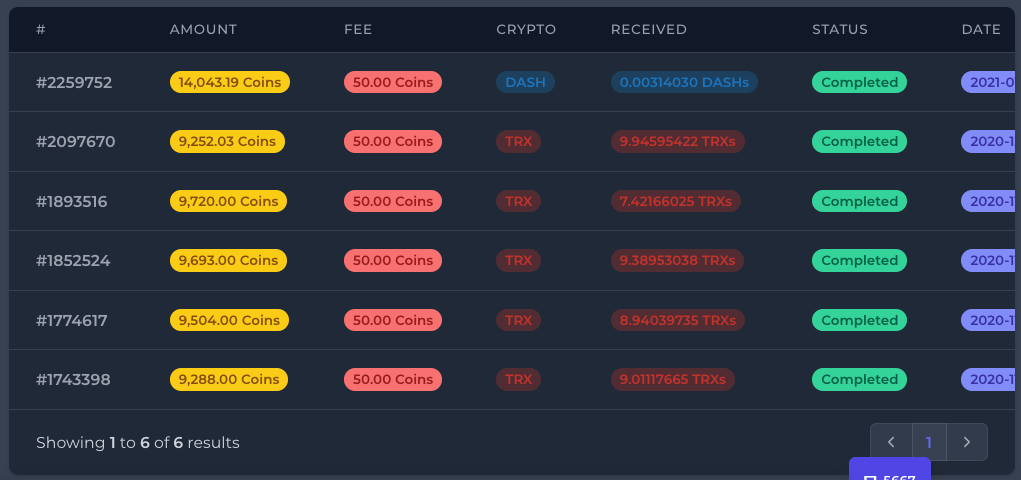Screen dimensions: 1021x480
Task: Click the AMOUNT column header
Action: [x=203, y=29]
